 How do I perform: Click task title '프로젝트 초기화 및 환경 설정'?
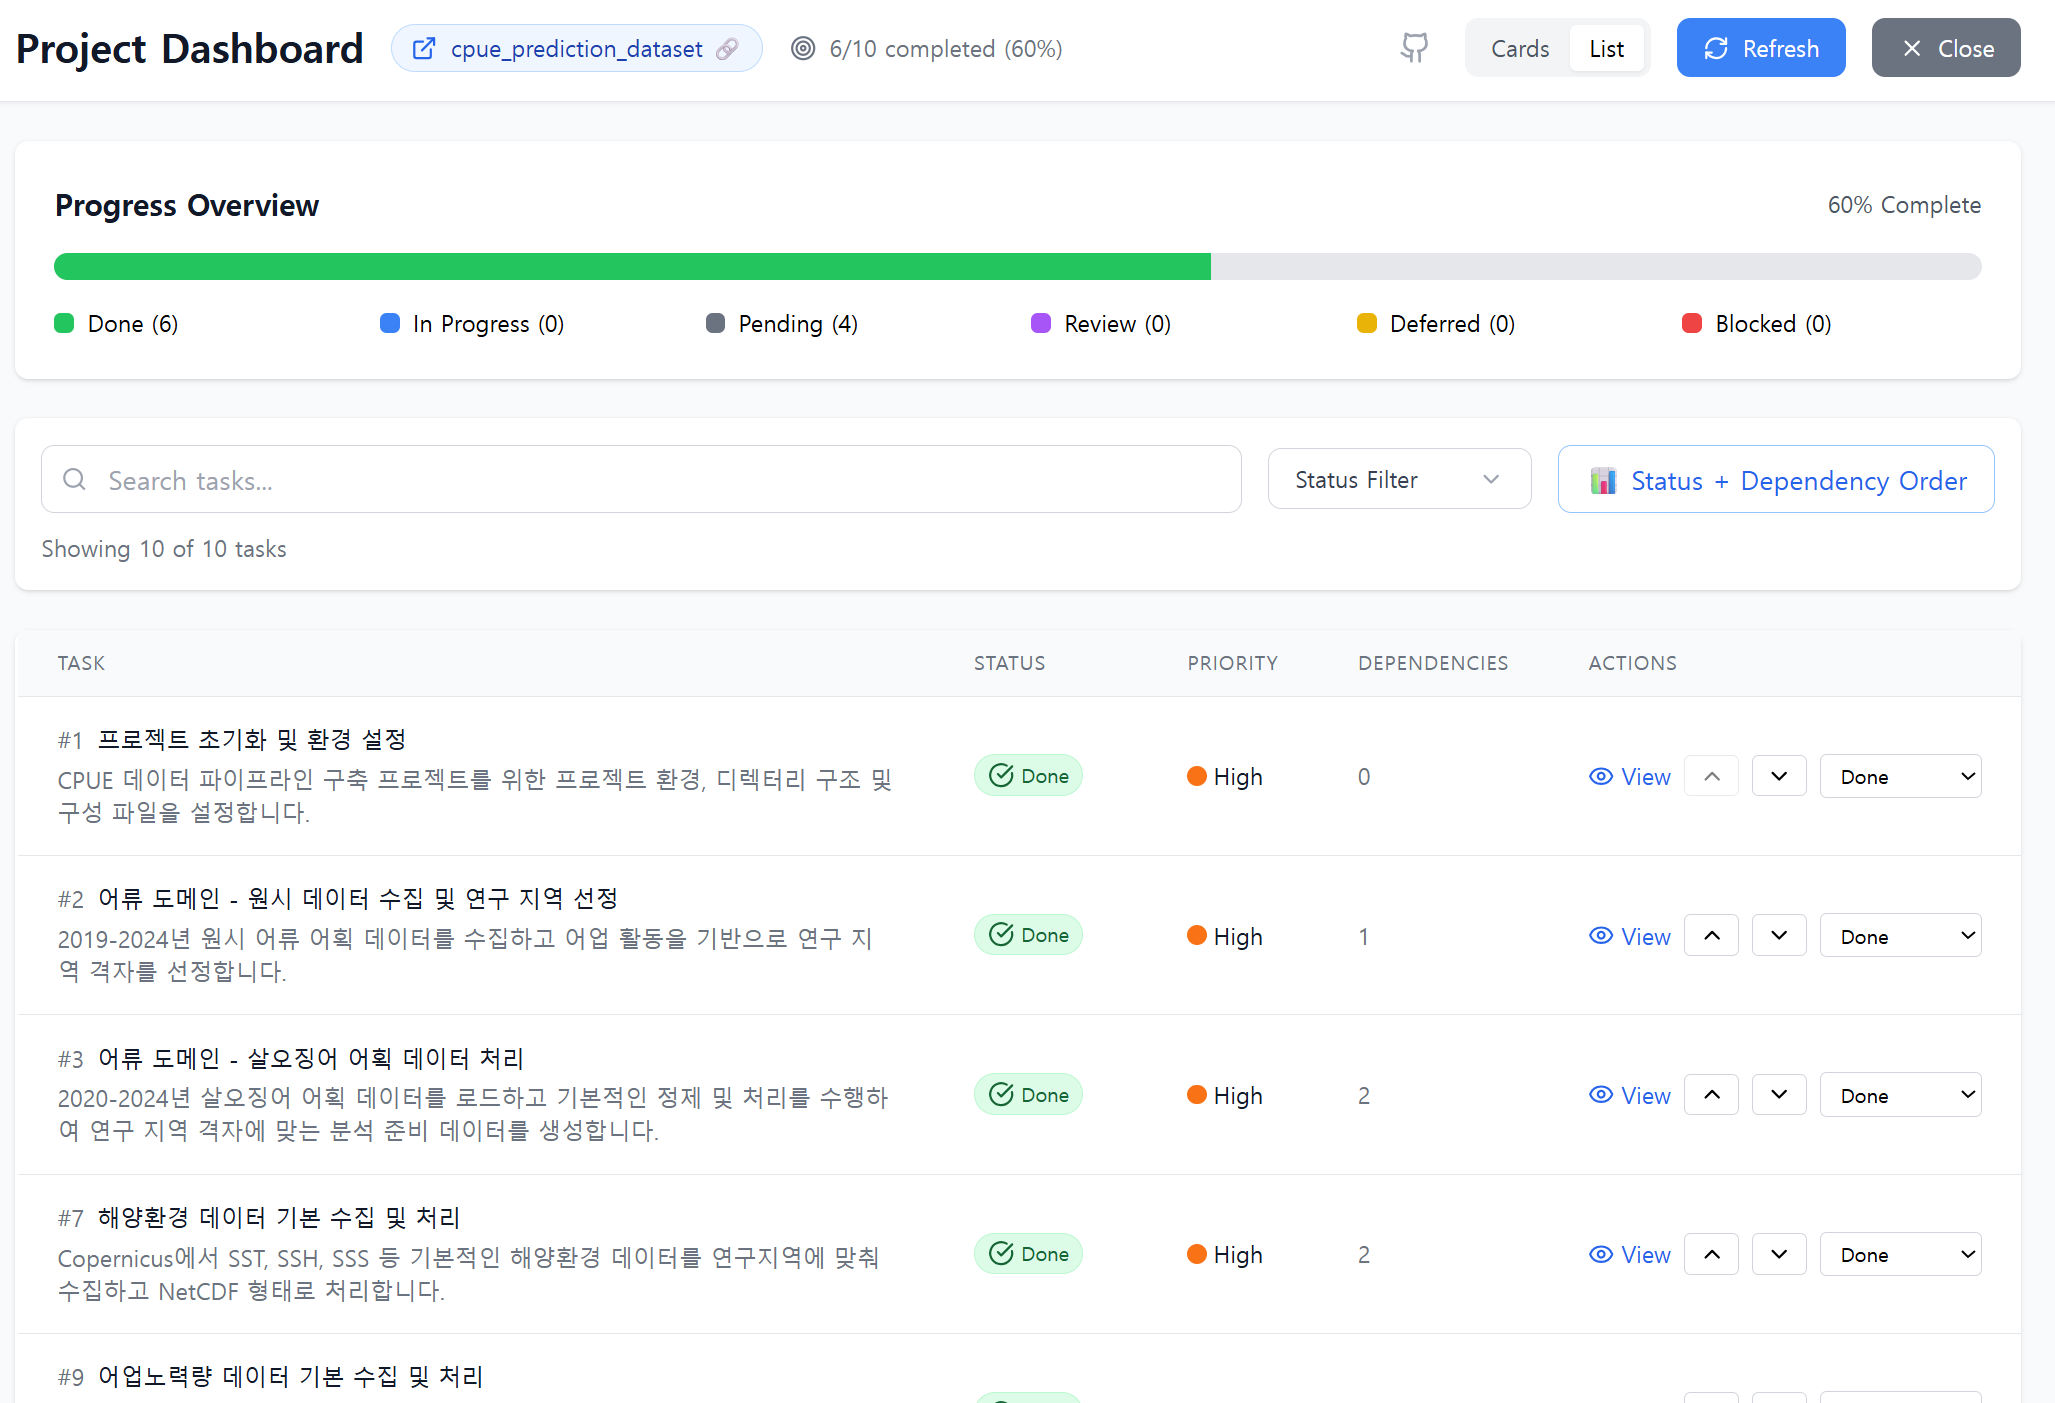click(252, 739)
